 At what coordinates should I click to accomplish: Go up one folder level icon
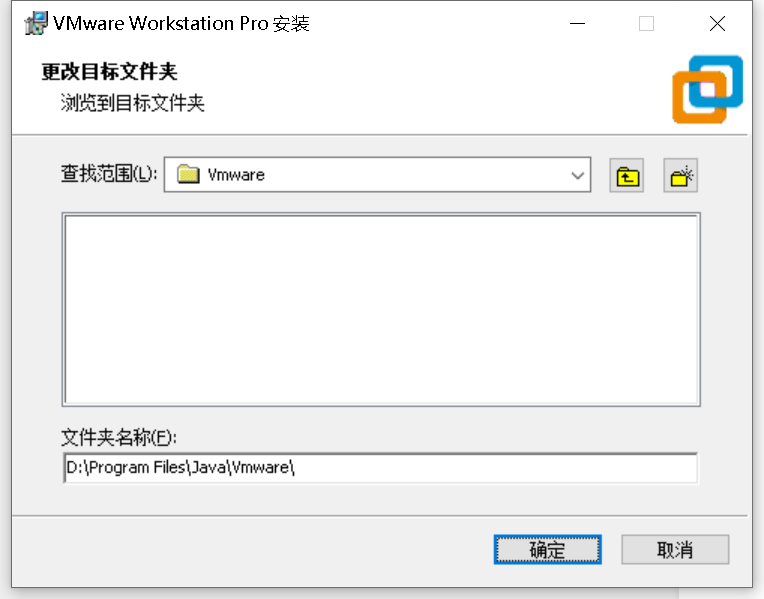(627, 175)
